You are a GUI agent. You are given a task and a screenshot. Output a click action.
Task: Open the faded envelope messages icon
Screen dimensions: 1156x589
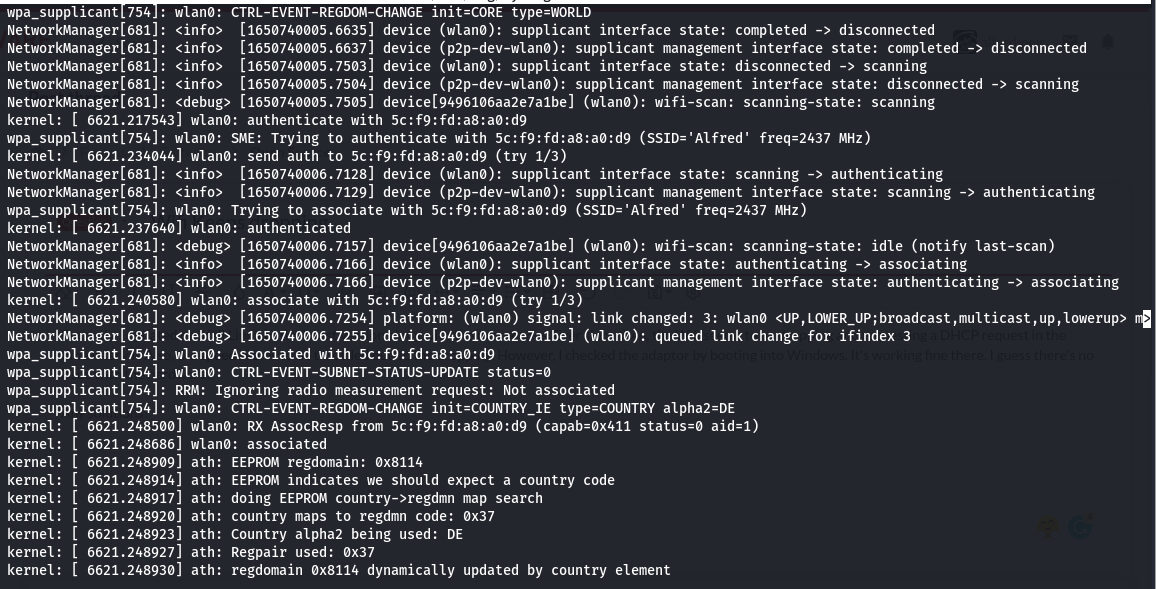coord(1070,41)
